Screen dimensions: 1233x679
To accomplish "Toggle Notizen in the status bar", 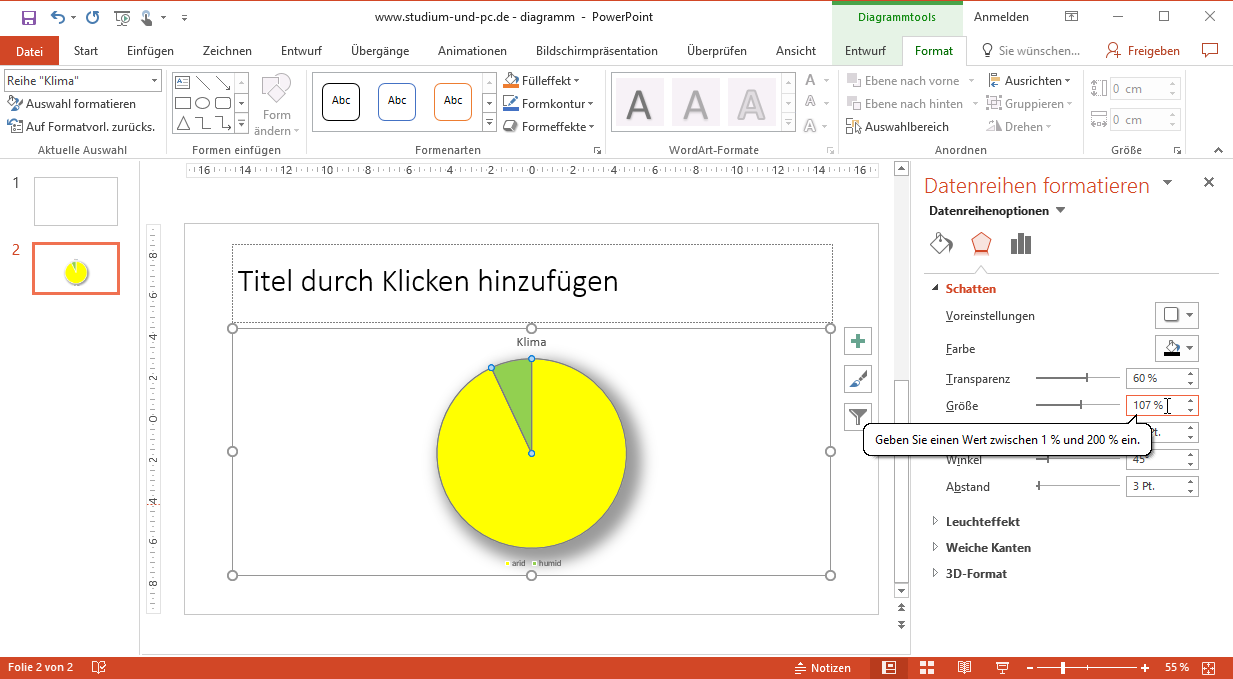I will [x=822, y=667].
